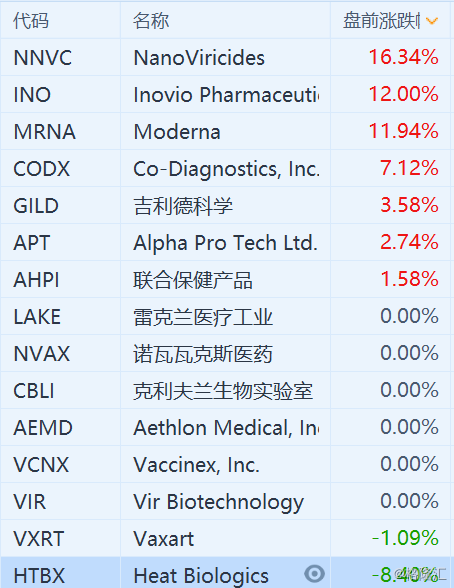454x588 pixels.
Task: Sort by pre-market change dropdown arrow
Action: pos(432,21)
